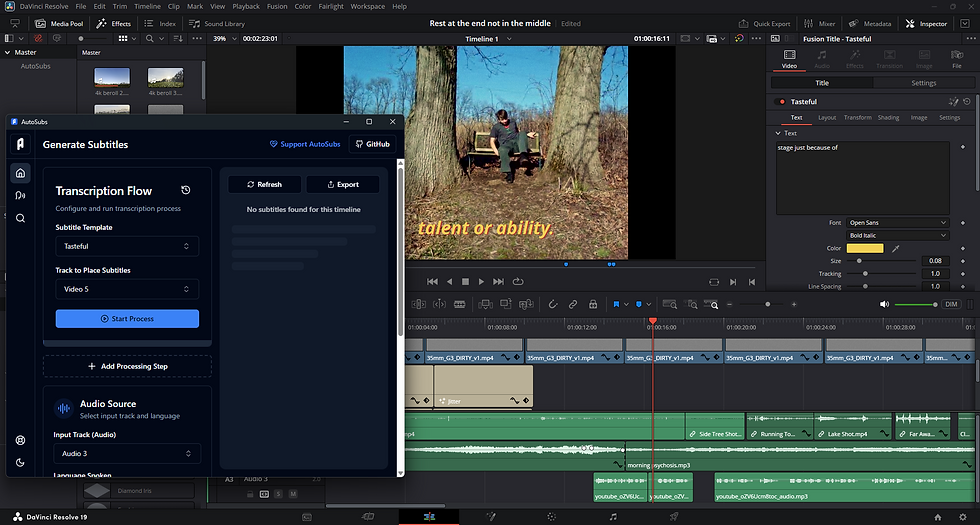Click the AutoSubs transcription history icon
This screenshot has width=980, height=525.
point(186,190)
